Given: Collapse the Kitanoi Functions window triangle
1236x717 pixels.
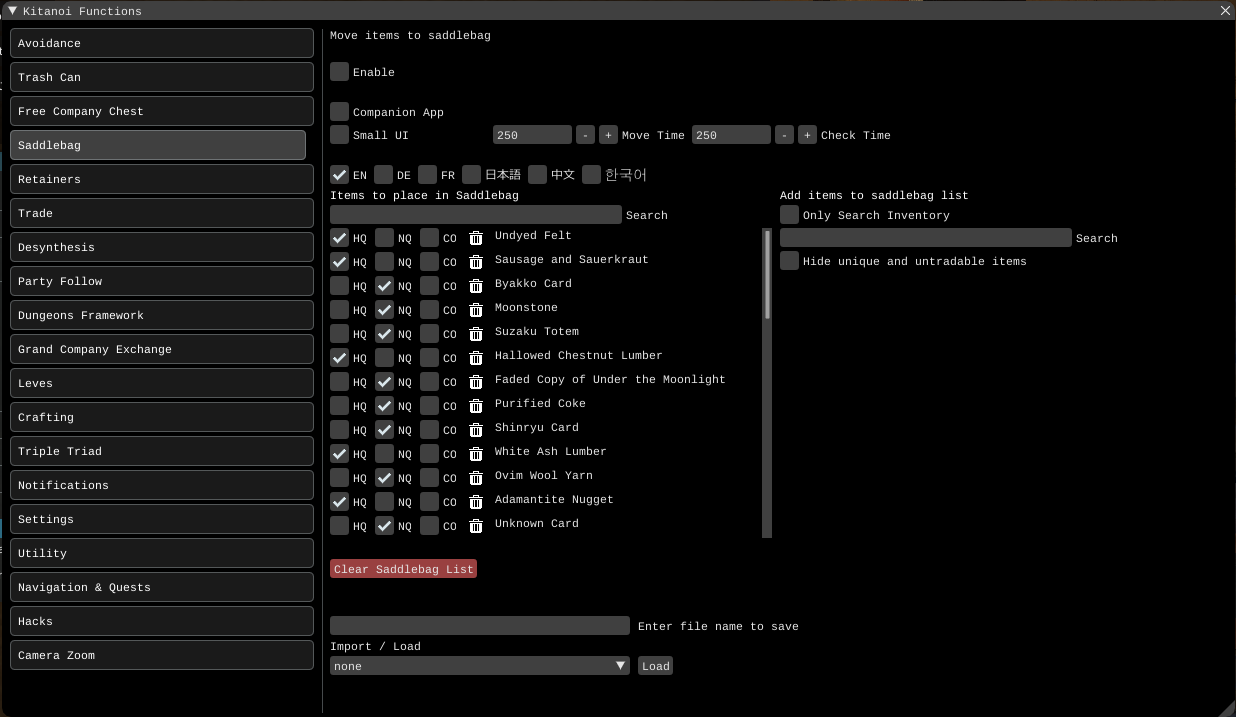Looking at the screenshot, I should (x=12, y=11).
